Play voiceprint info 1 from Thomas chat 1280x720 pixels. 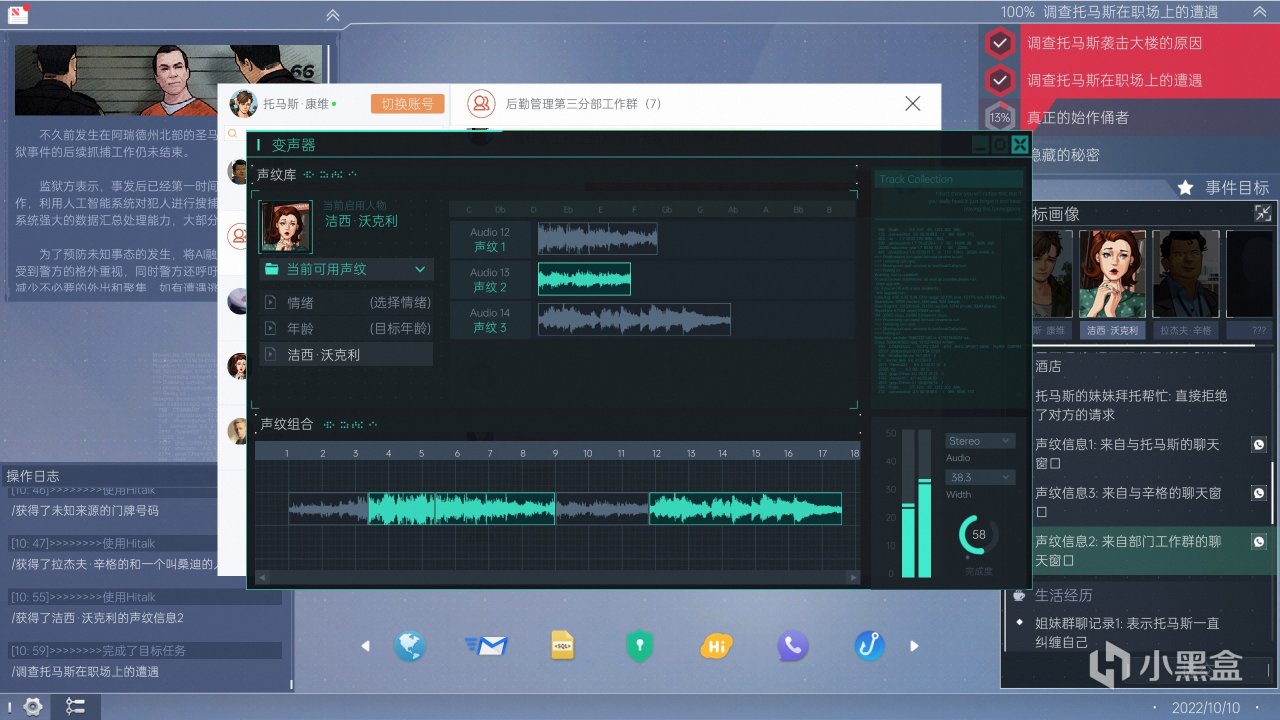click(1259, 445)
